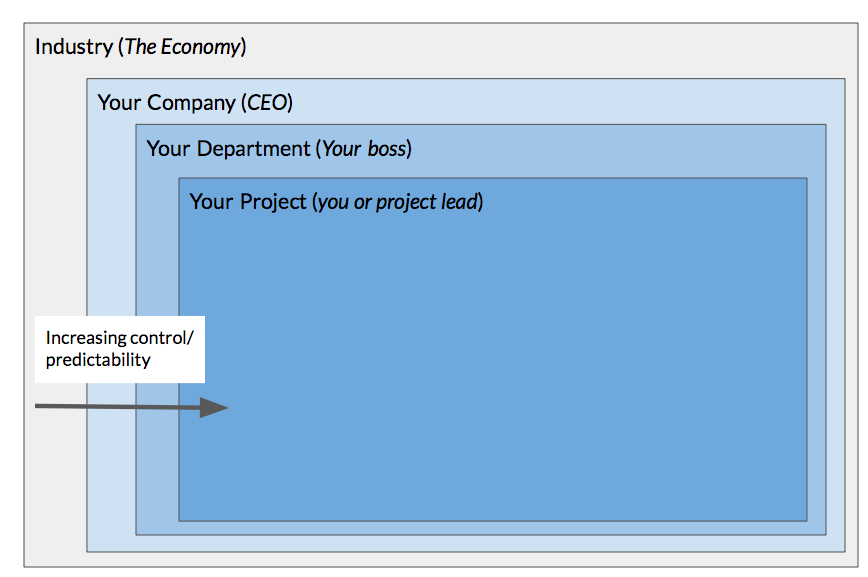Select the 'Your Project' label text
The width and height of the screenshot is (868, 577).
(x=248, y=201)
